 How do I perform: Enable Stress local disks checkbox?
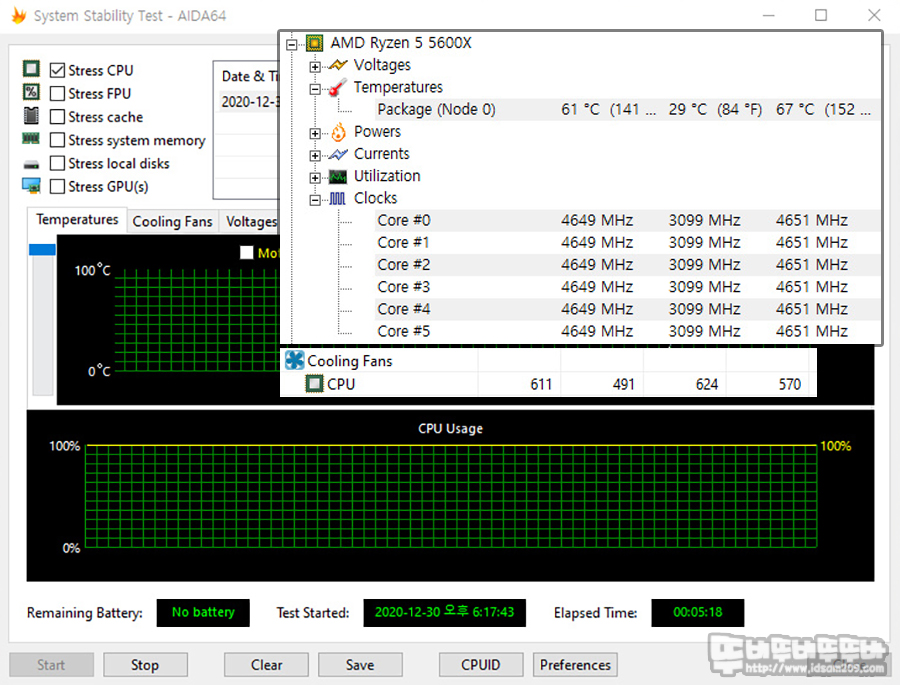pos(57,164)
